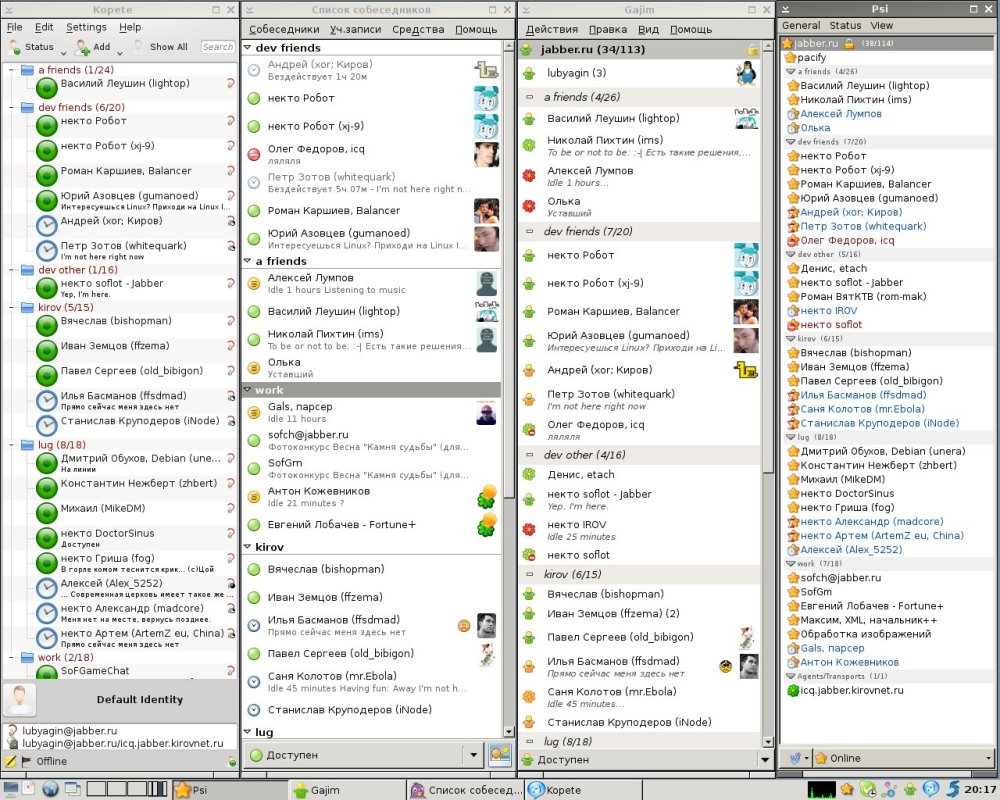Image resolution: width=1000 pixels, height=800 pixels.
Task: Click the lock icon on Psi jabber.ru account
Action: pos(849,43)
